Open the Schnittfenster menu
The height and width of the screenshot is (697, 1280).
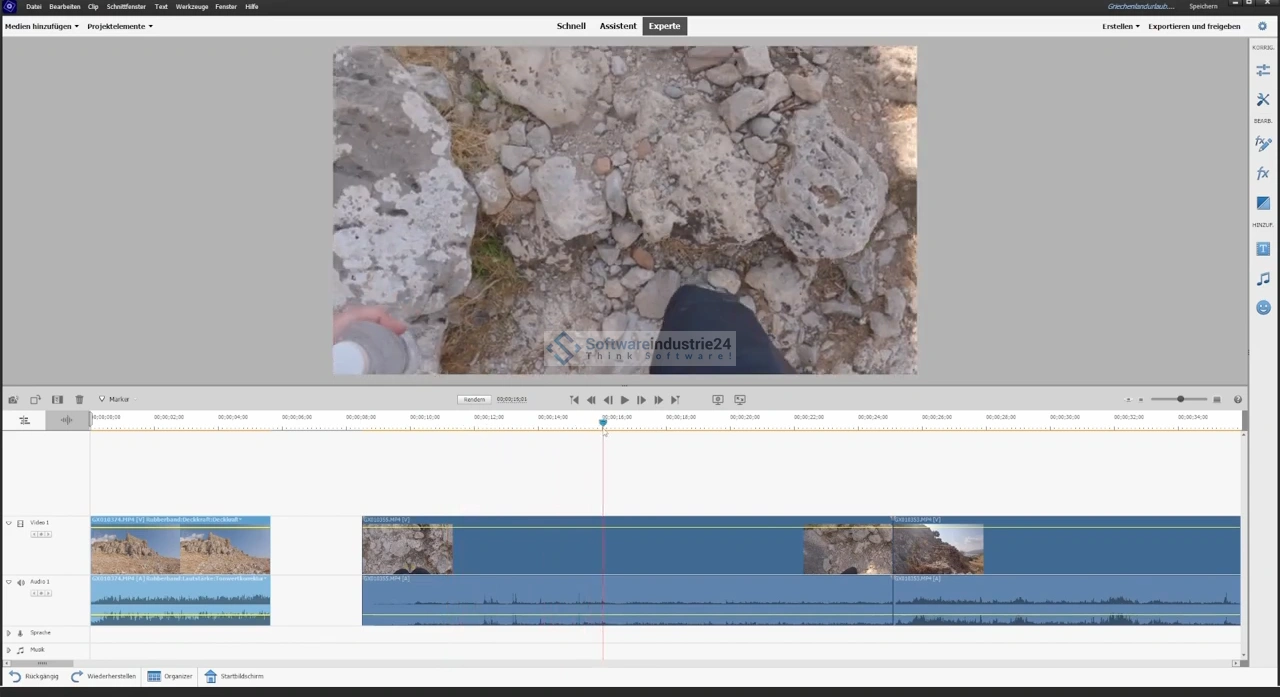(x=126, y=7)
